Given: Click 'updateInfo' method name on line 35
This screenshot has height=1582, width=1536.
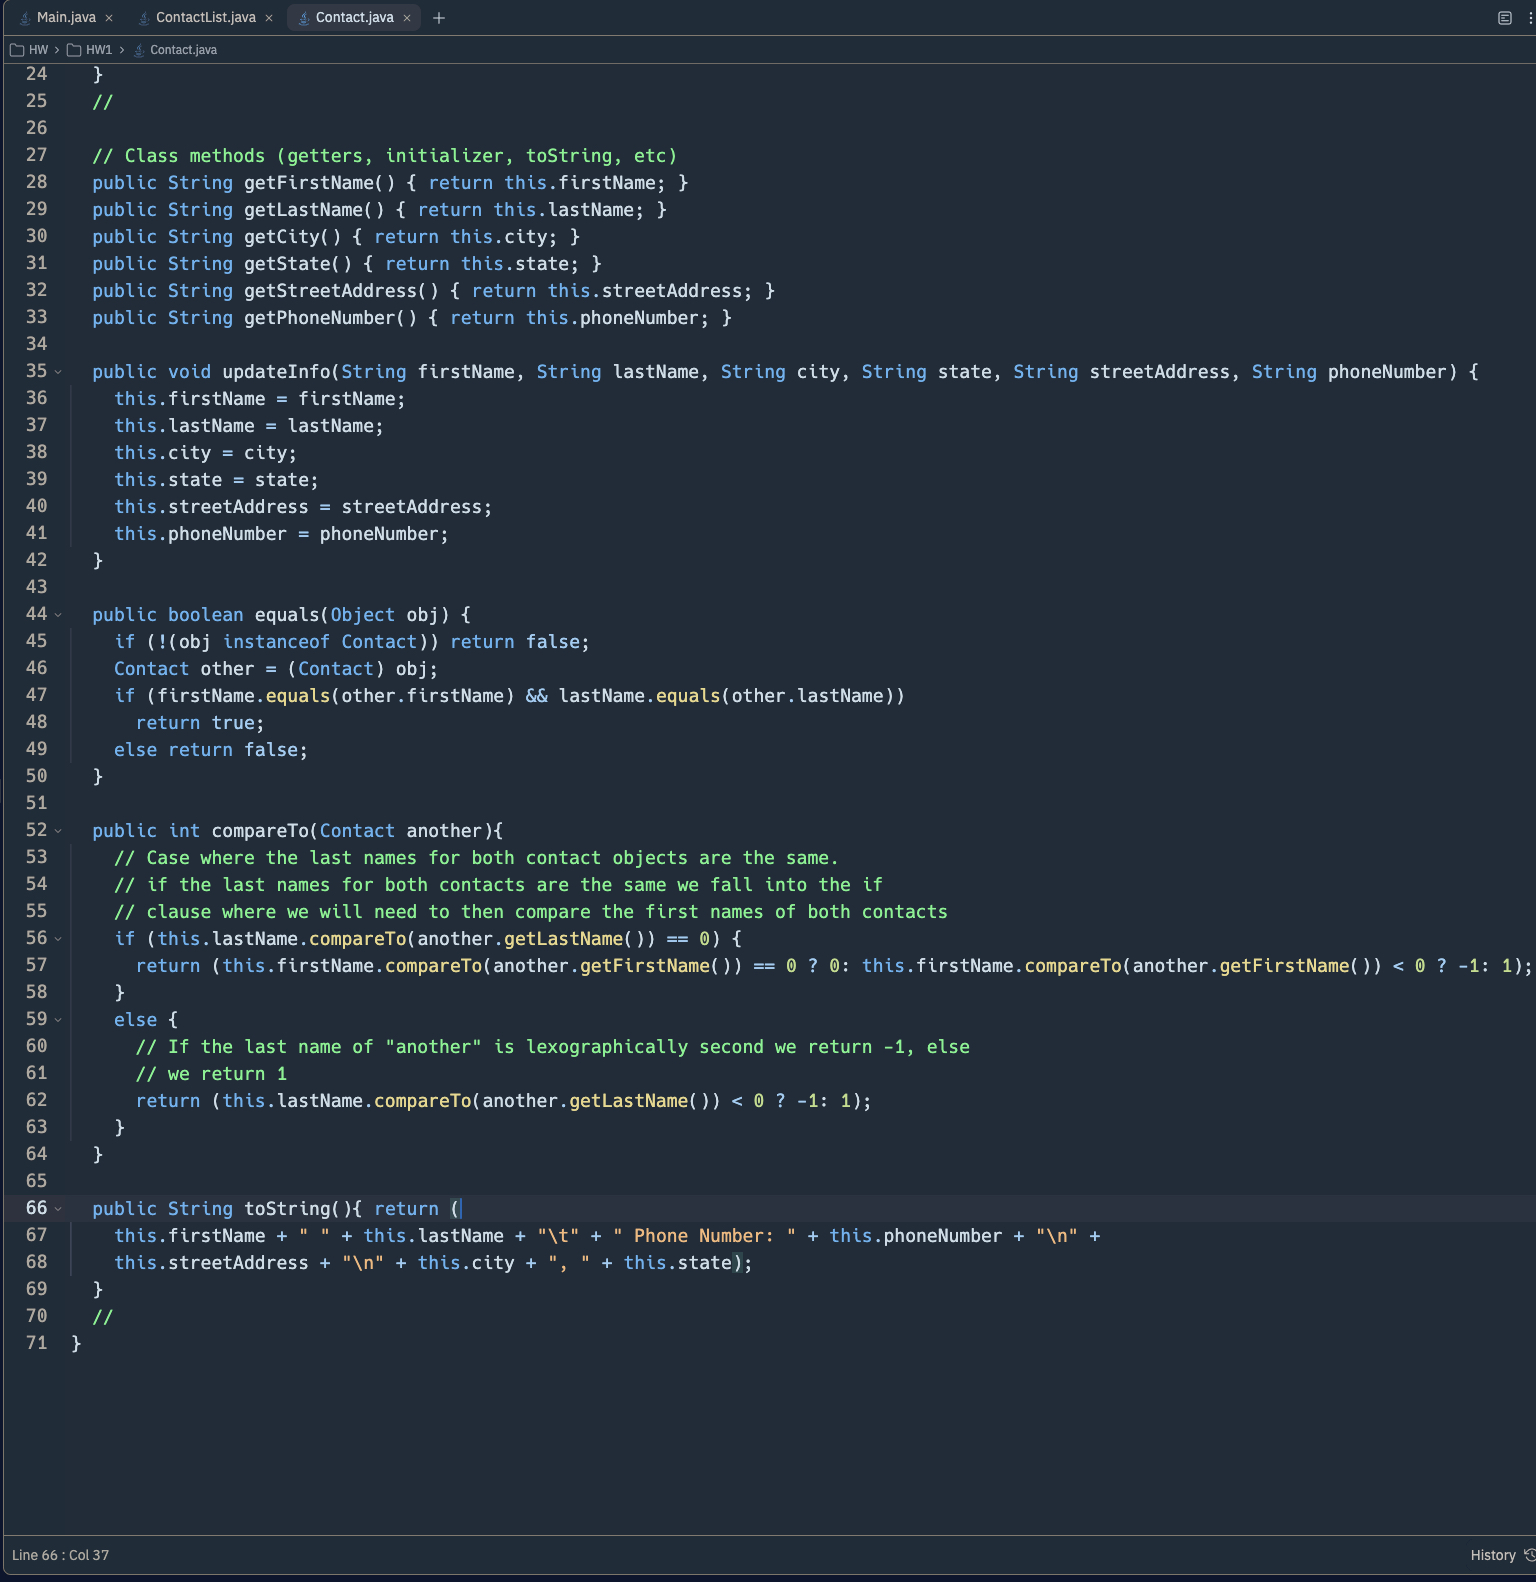Looking at the screenshot, I should [x=276, y=372].
